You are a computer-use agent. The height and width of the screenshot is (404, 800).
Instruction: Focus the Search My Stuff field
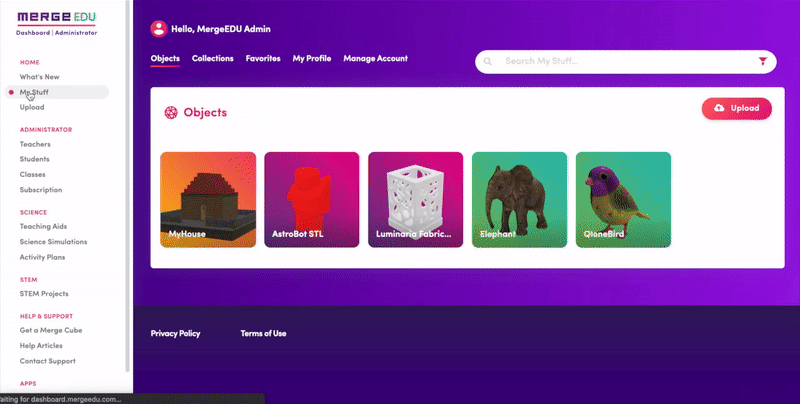pyautogui.click(x=626, y=62)
